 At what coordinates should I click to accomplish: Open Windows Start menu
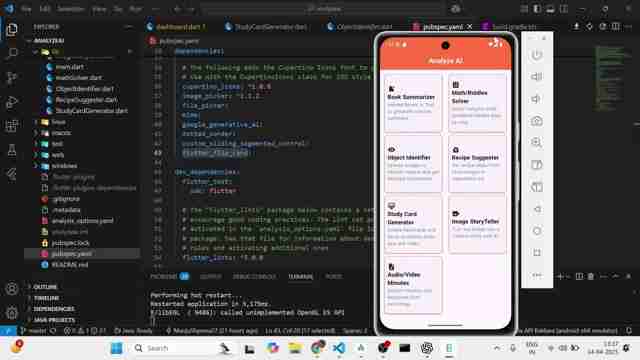click(116, 348)
